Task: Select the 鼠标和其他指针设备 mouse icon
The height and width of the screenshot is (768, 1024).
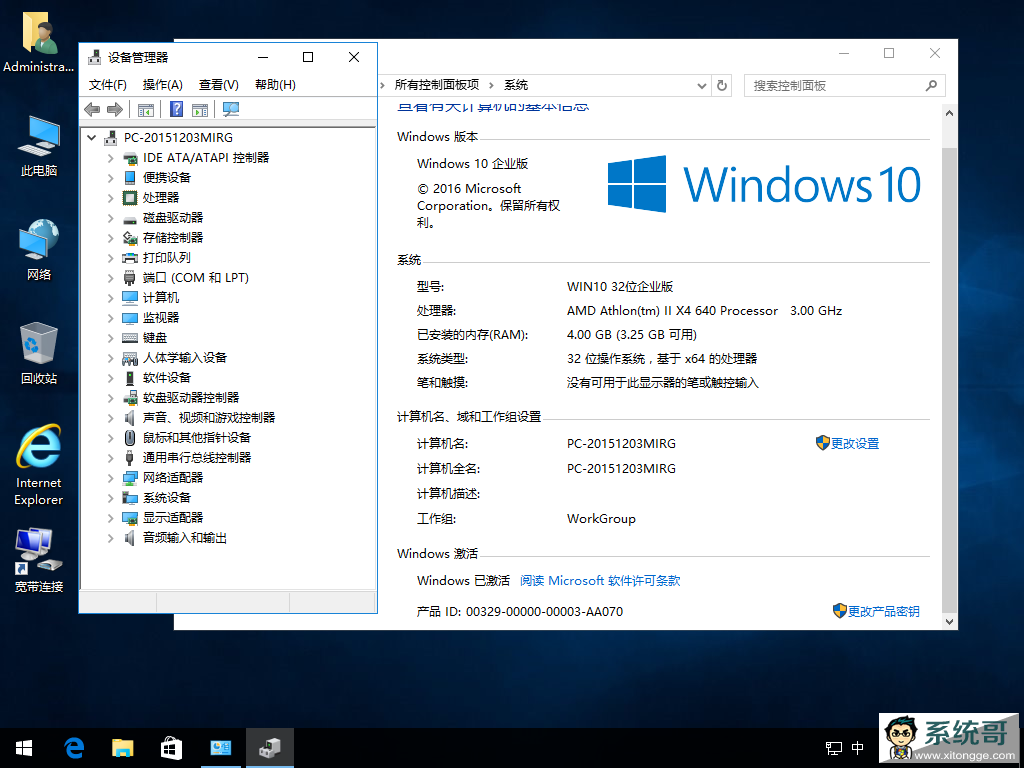Action: point(130,438)
